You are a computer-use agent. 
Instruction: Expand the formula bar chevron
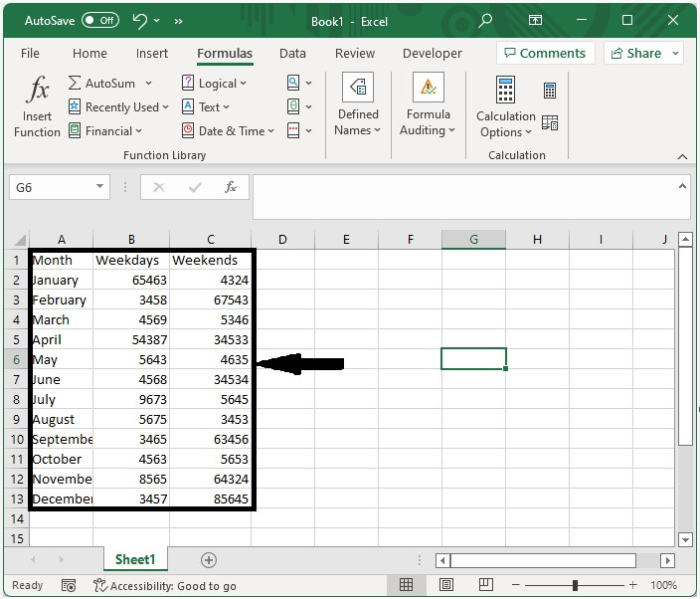point(682,186)
